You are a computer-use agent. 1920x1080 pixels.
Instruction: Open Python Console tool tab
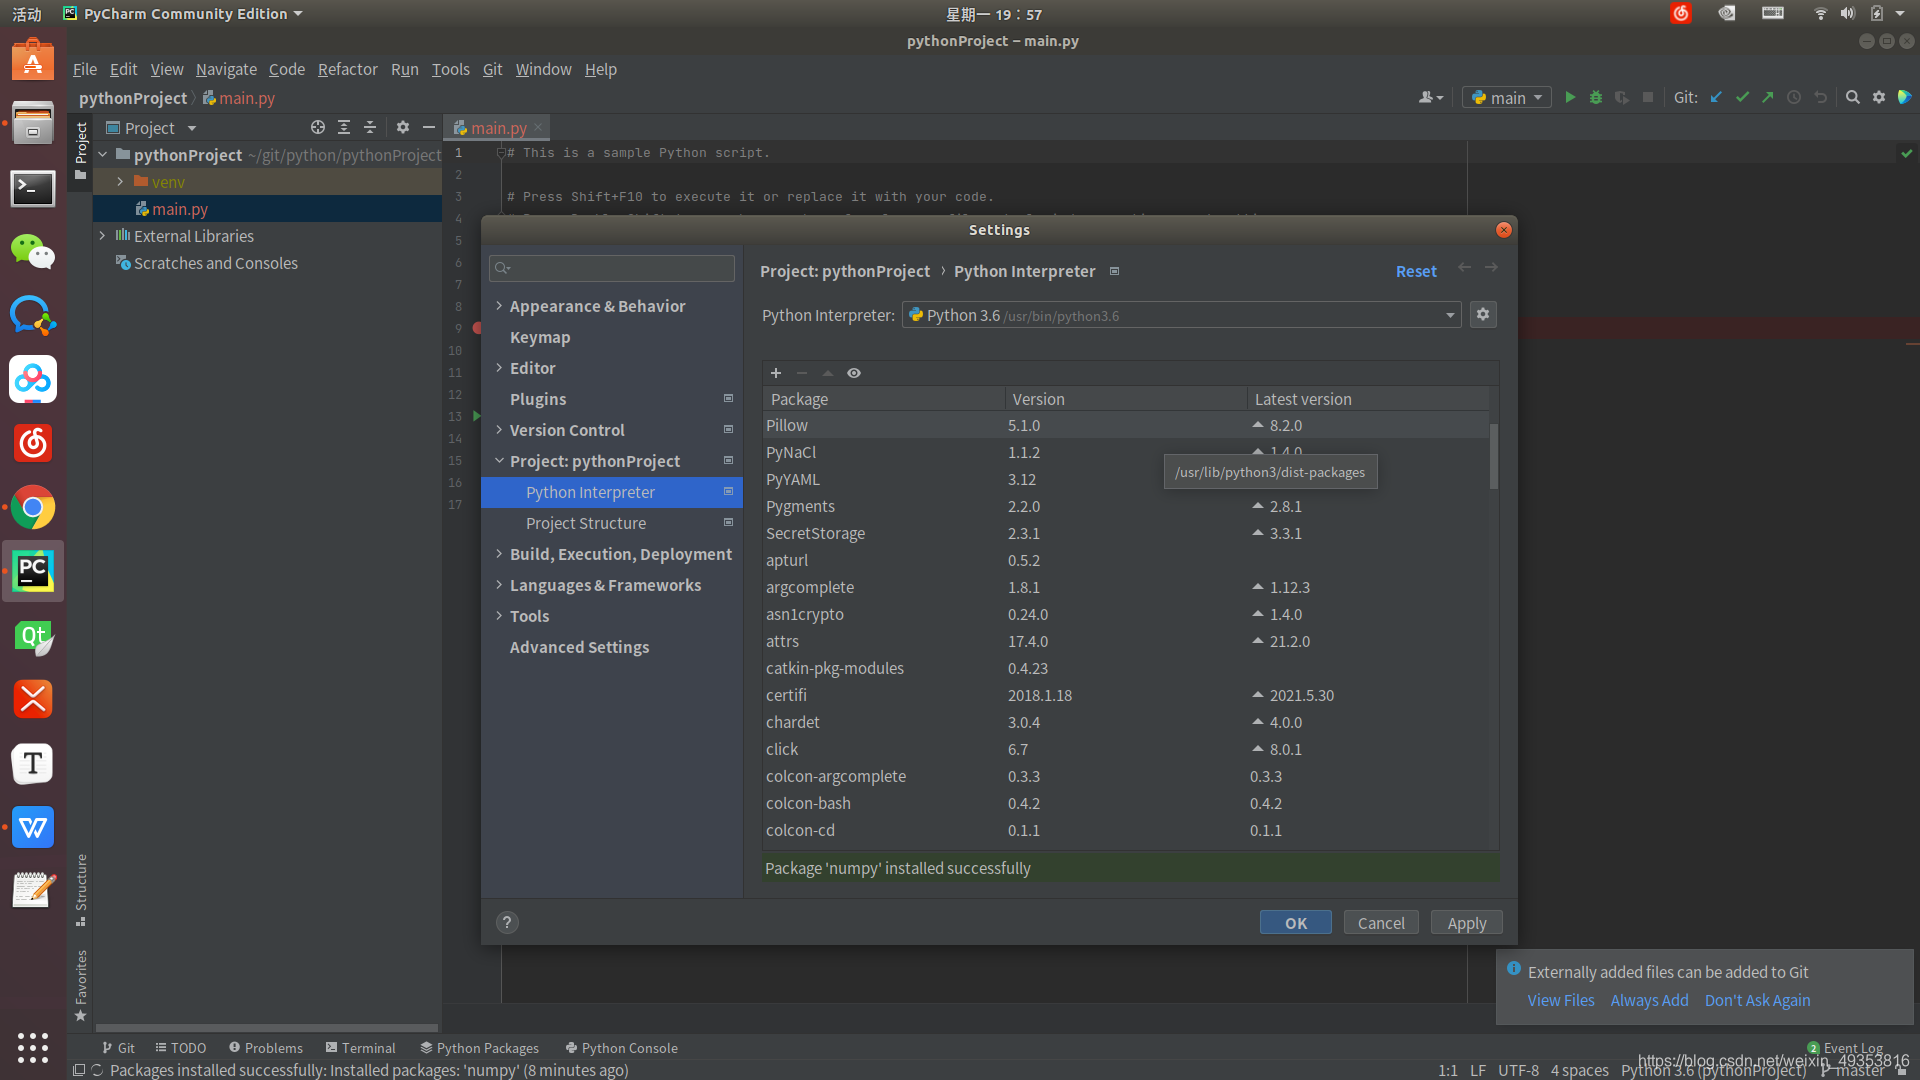click(621, 1047)
